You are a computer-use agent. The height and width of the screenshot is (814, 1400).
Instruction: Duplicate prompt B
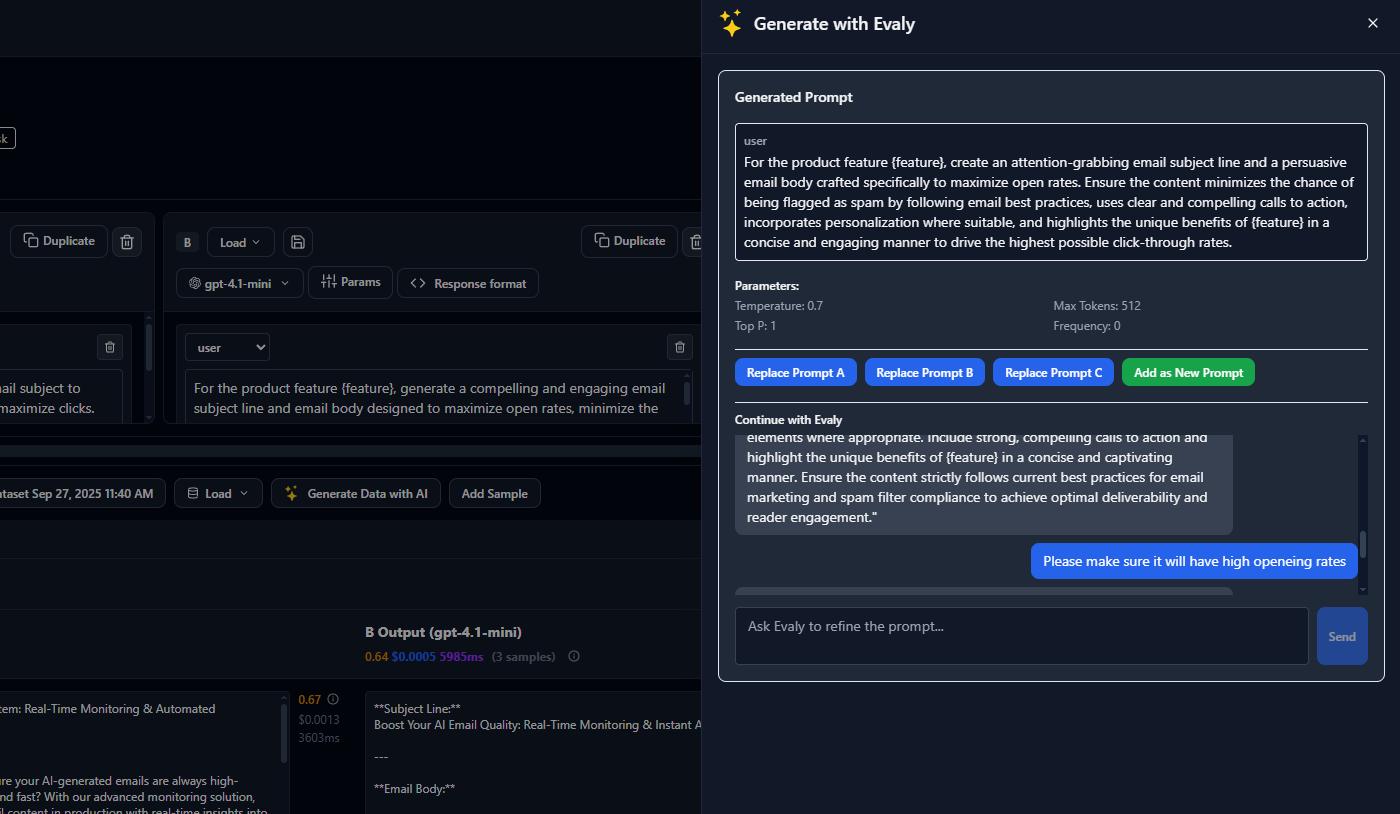(629, 241)
